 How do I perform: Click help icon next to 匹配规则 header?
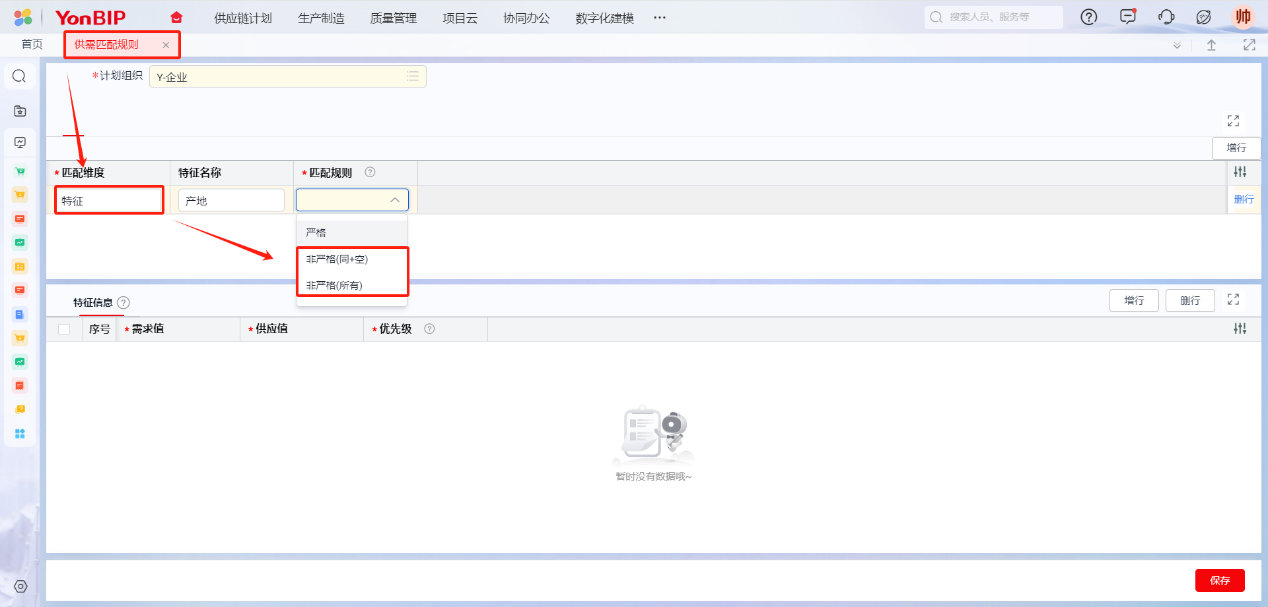[x=370, y=173]
